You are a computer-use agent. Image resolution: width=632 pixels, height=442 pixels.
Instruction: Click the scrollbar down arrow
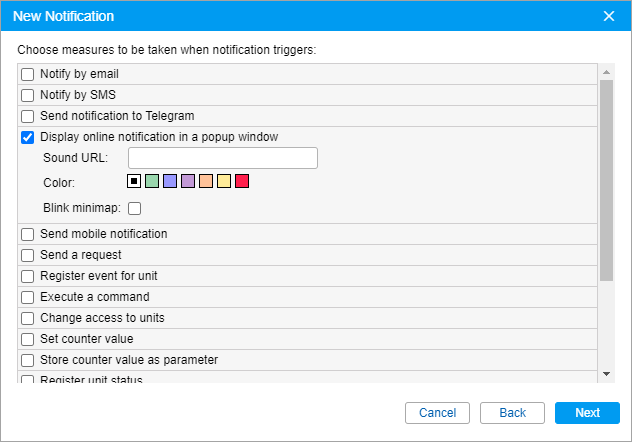pyautogui.click(x=606, y=373)
